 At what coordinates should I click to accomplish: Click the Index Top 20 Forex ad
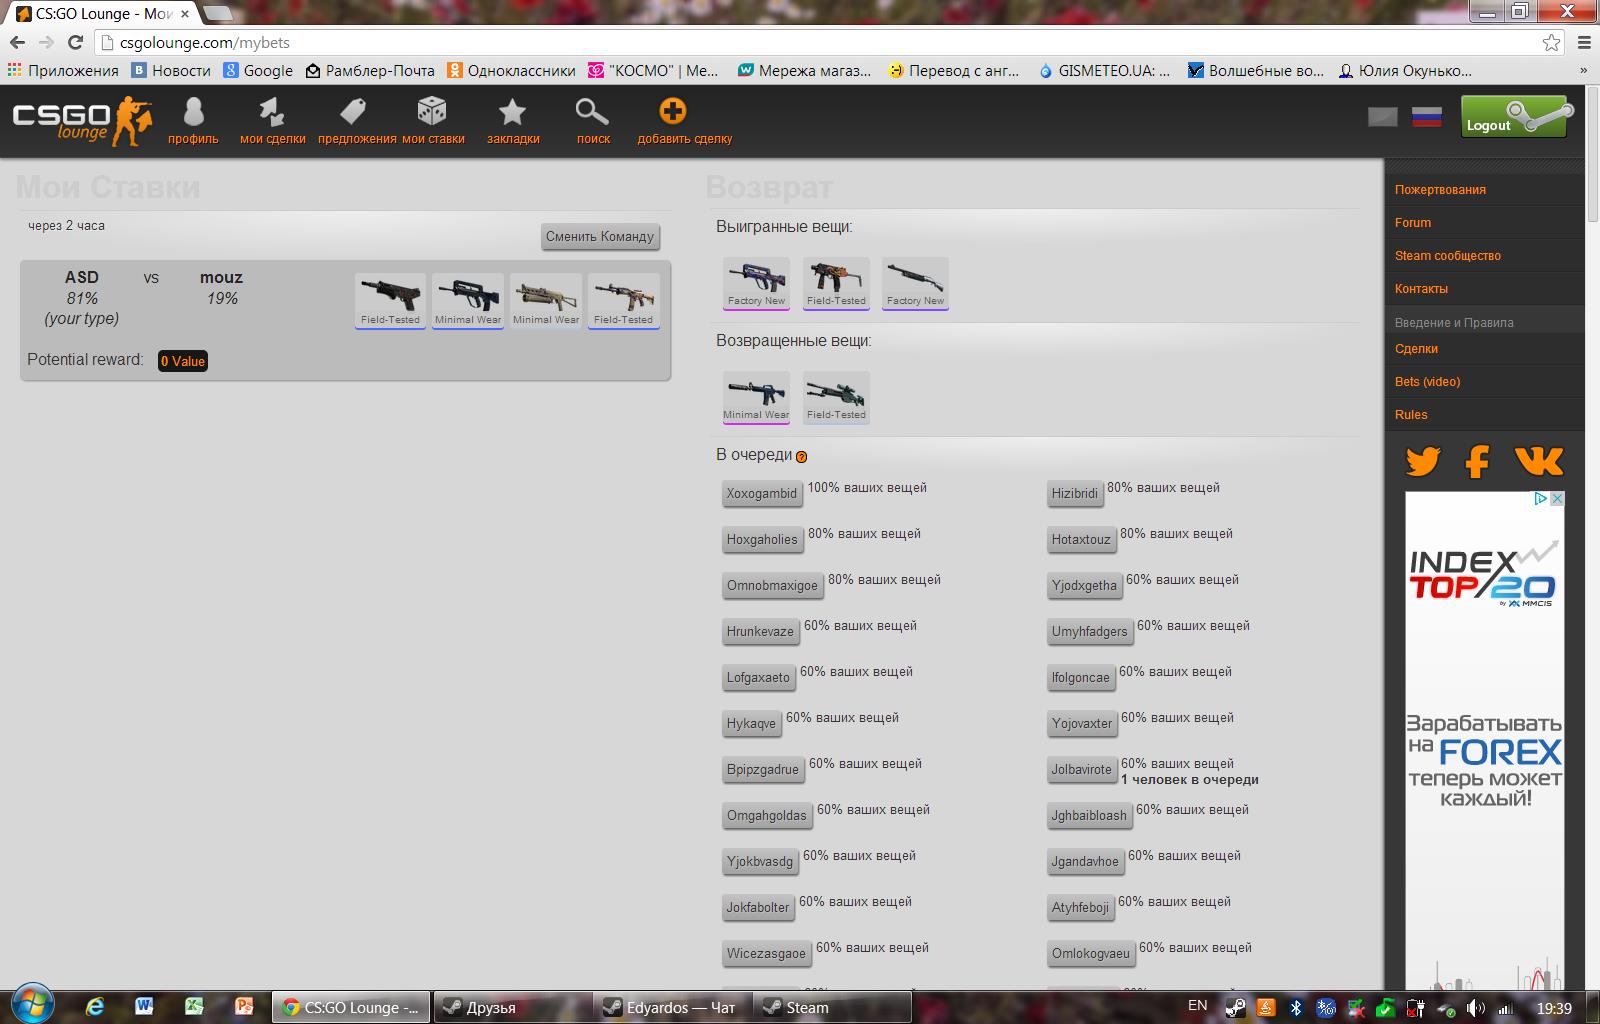click(1485, 740)
